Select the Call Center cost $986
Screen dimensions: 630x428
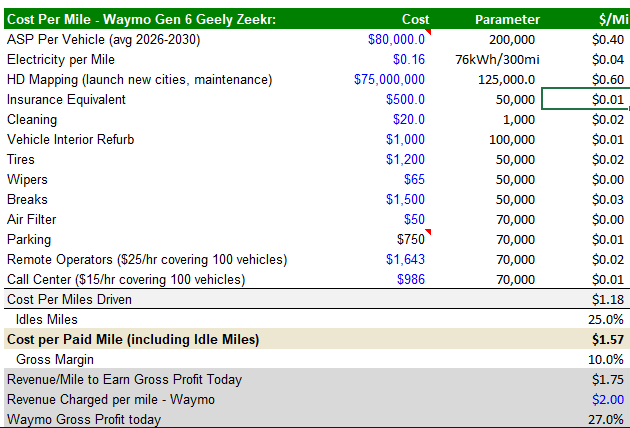(x=411, y=279)
